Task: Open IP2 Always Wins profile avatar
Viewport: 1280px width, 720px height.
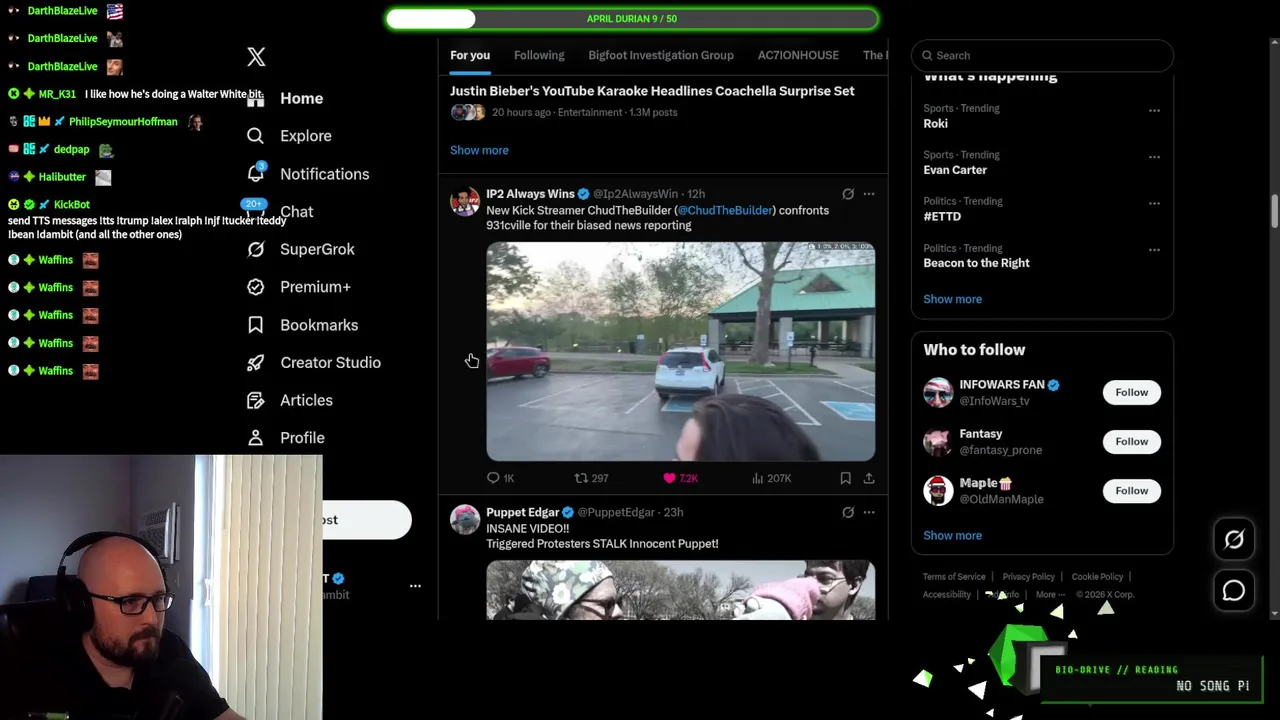Action: tap(465, 201)
